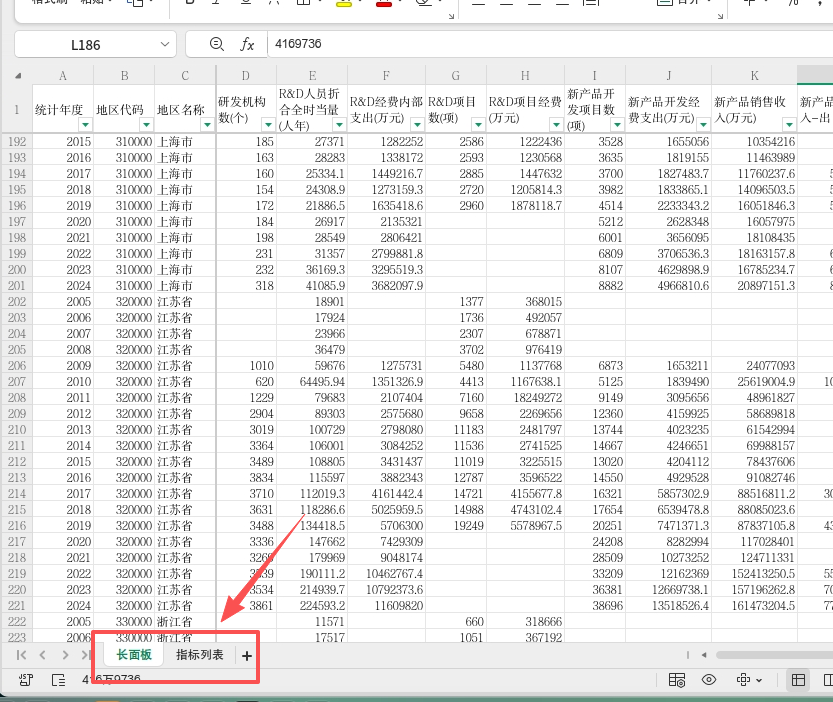The width and height of the screenshot is (833, 702).
Task: Open filter dropdown for R&D人员折合全时当量 column
Action: tap(339, 125)
